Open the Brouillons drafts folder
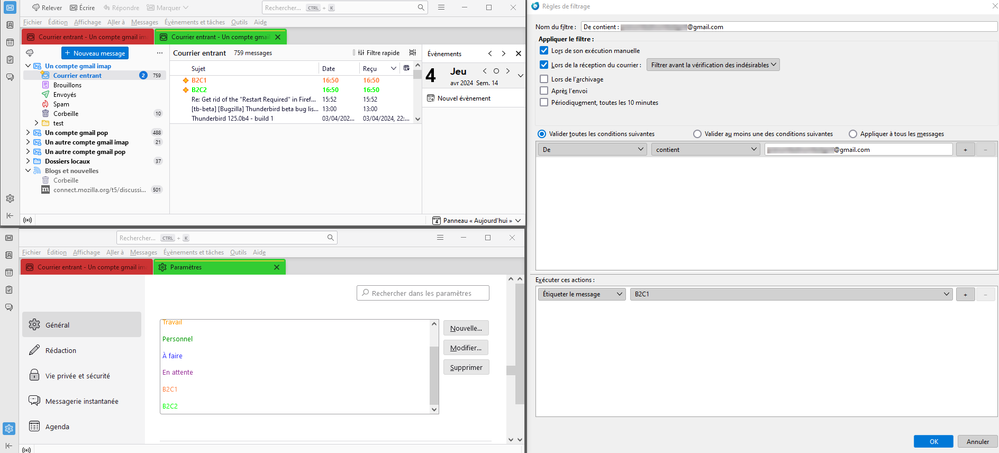Viewport: 999px width, 453px height. (x=46, y=85)
